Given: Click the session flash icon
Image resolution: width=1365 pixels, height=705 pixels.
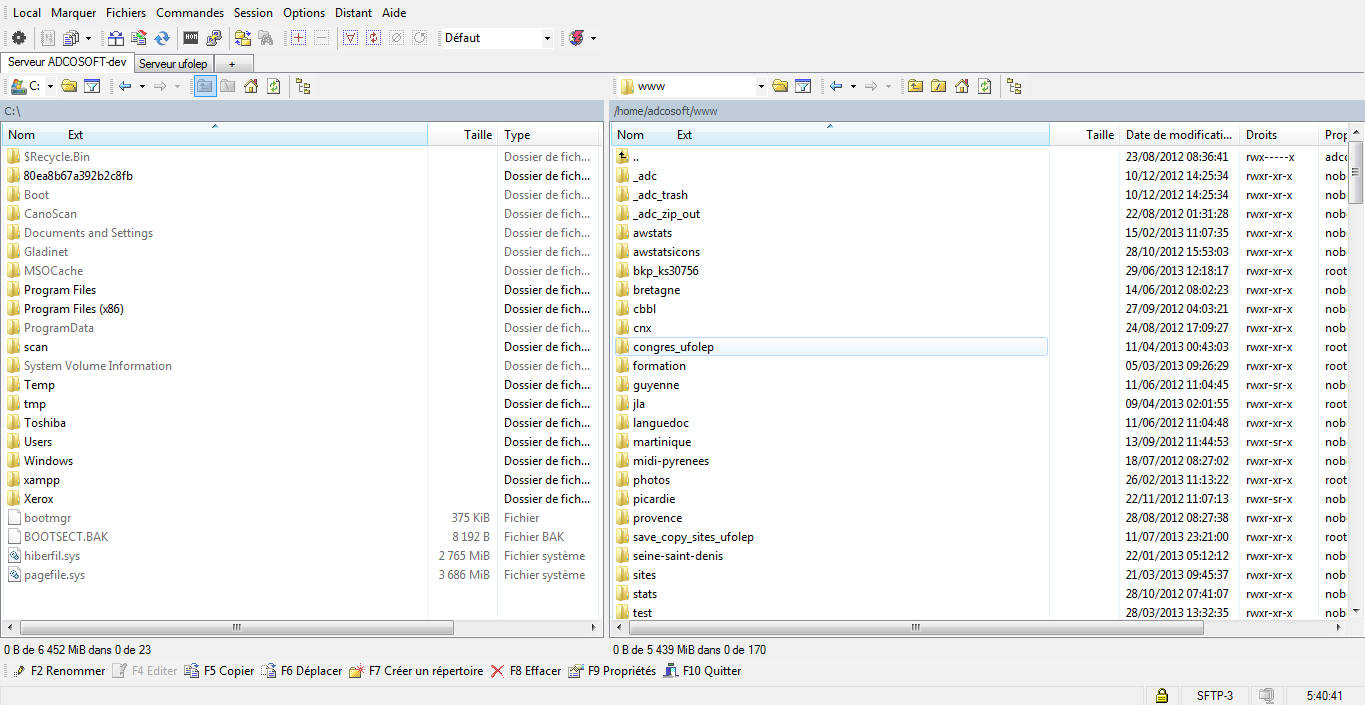Looking at the screenshot, I should [577, 38].
